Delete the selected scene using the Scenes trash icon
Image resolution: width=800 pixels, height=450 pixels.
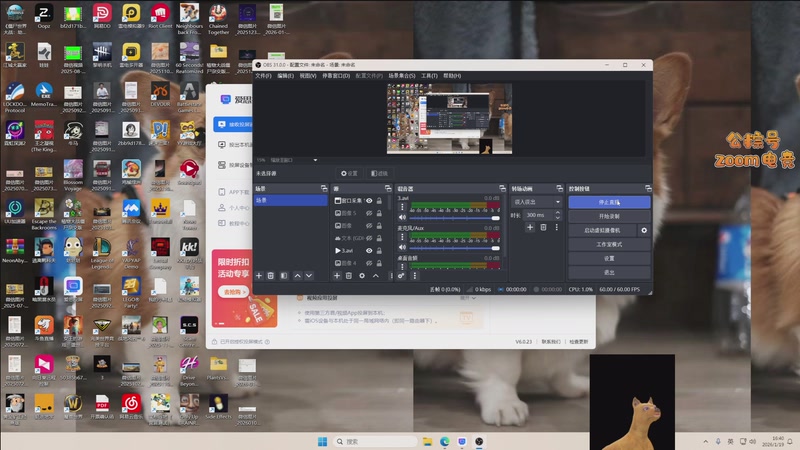click(271, 276)
